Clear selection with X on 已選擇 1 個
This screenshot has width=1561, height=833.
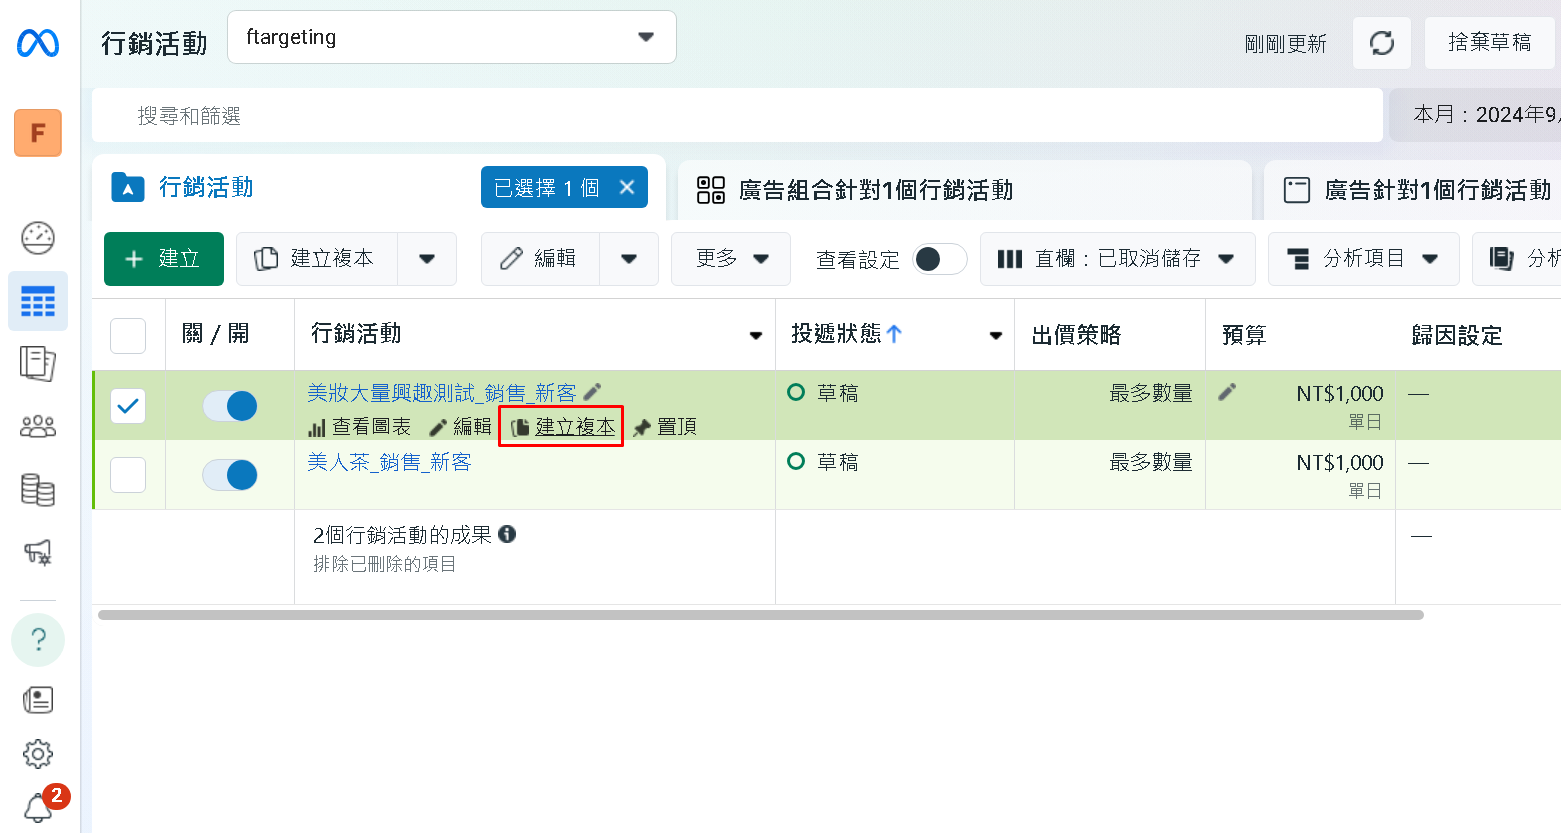pyautogui.click(x=627, y=187)
